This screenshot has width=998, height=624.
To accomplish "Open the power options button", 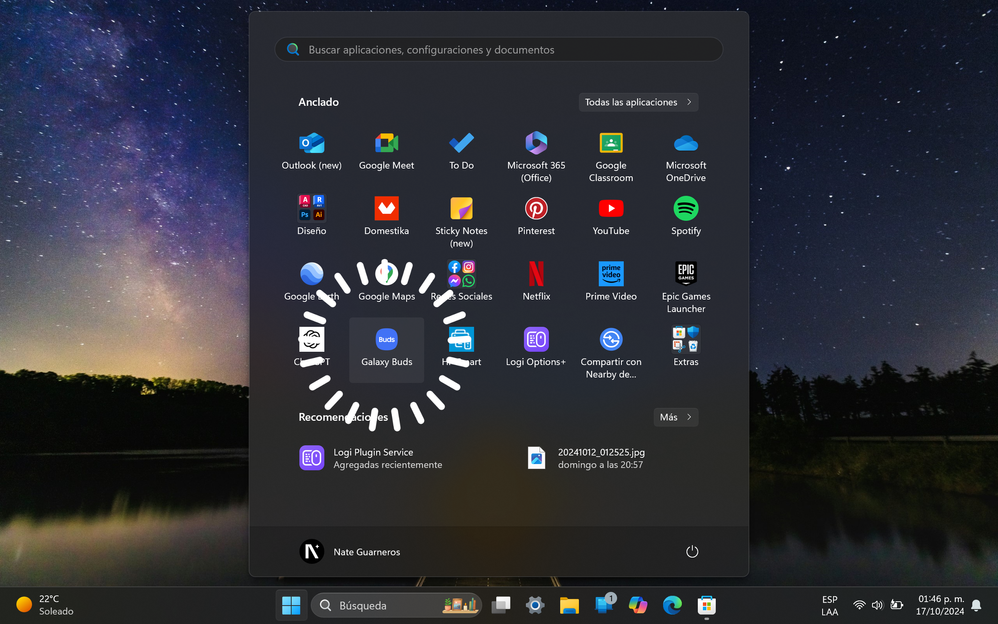I will pos(692,551).
